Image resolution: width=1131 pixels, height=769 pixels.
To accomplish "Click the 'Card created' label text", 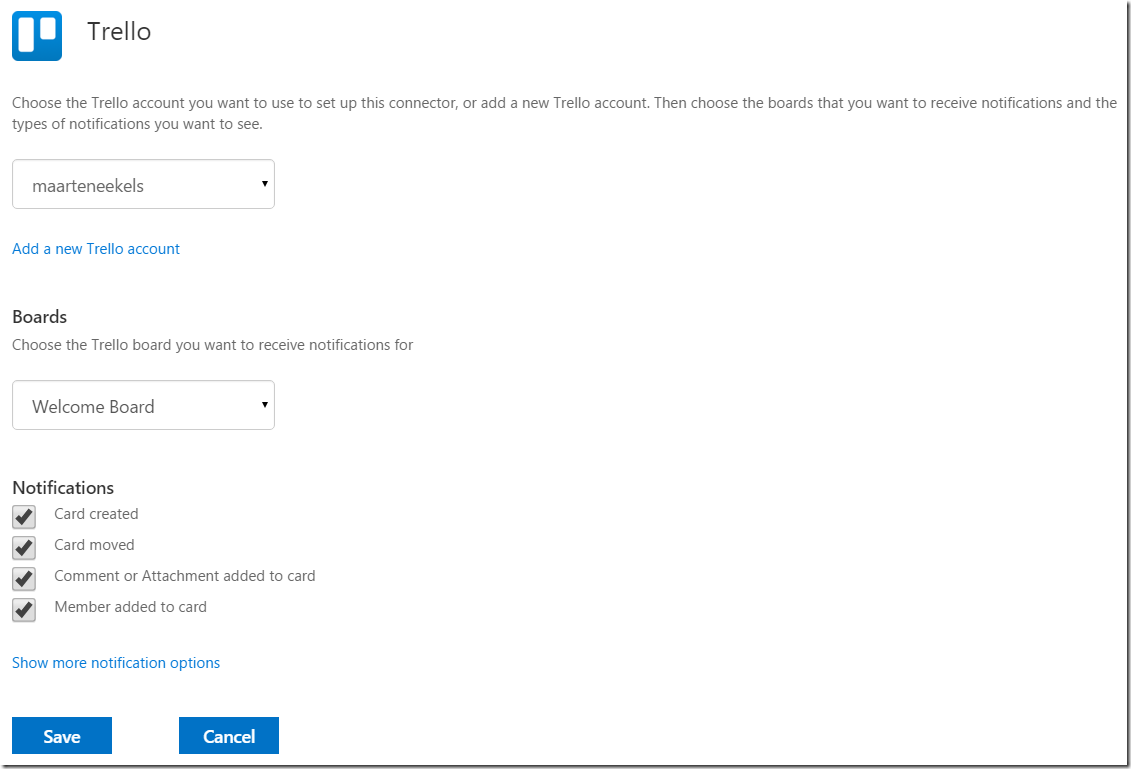I will coord(96,514).
